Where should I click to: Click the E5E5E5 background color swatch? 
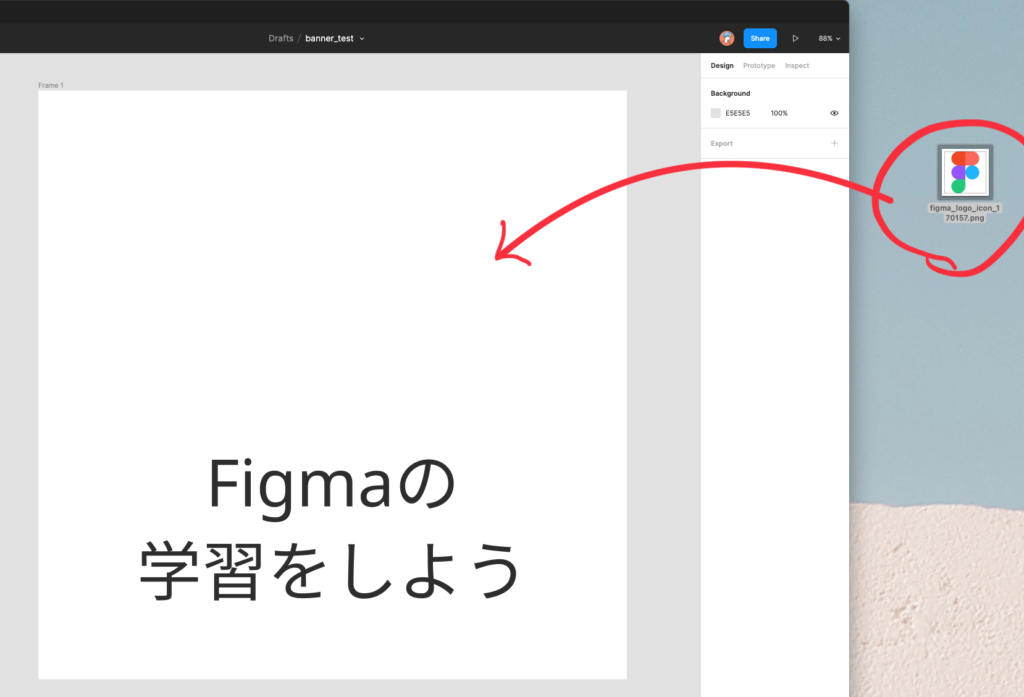(716, 113)
